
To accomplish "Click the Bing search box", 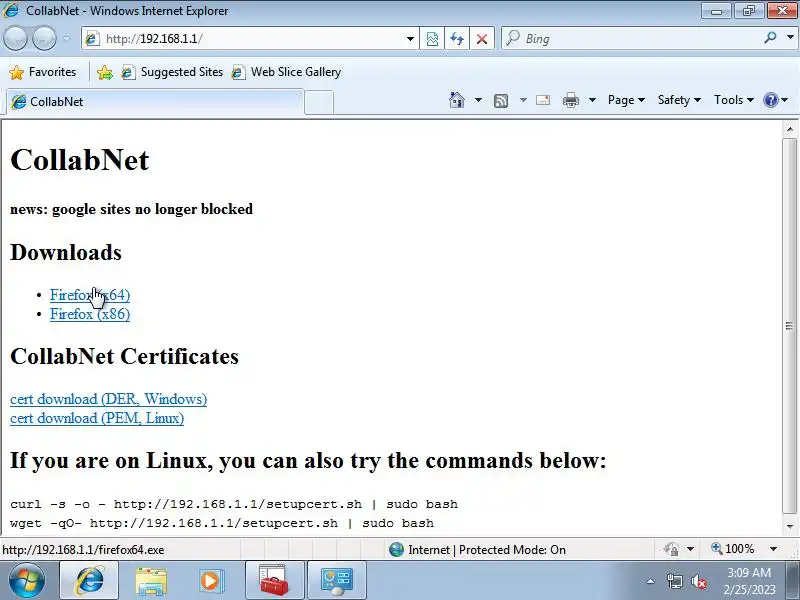I will (x=630, y=39).
